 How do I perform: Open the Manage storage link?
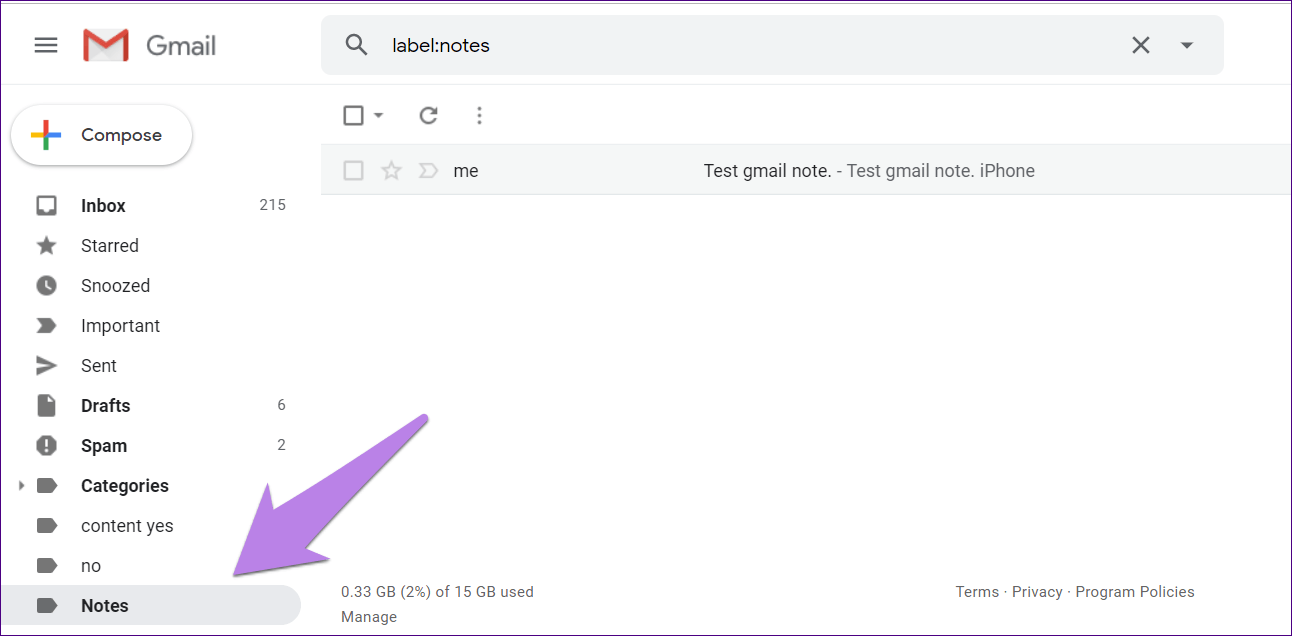[x=369, y=617]
